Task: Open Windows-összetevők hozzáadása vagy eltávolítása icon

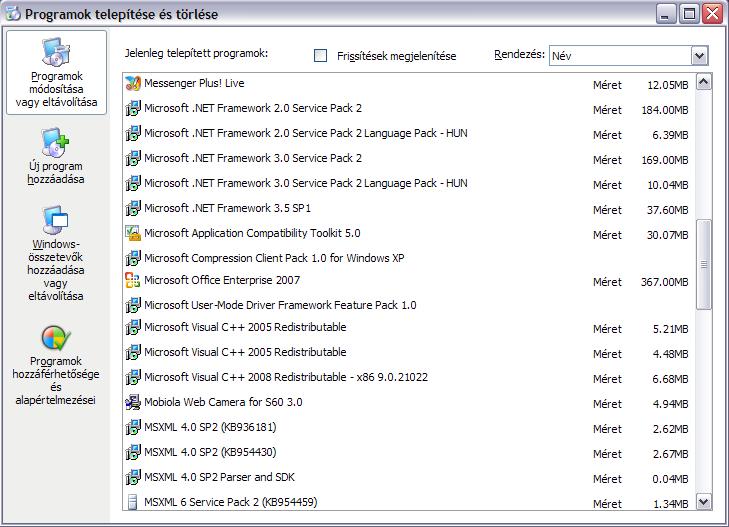Action: tap(55, 220)
